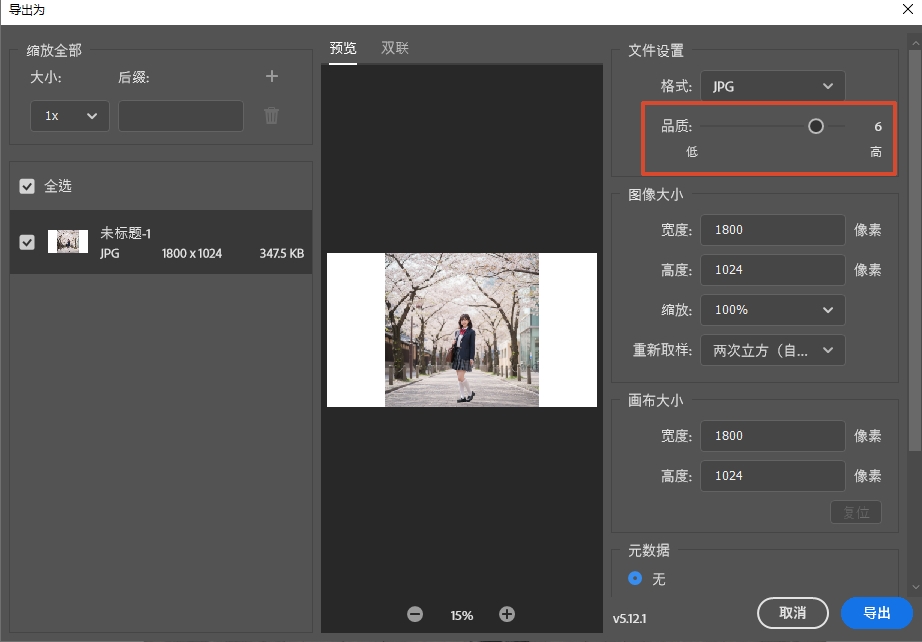
Task: Zoom out preview with minus icon
Action: tap(415, 614)
